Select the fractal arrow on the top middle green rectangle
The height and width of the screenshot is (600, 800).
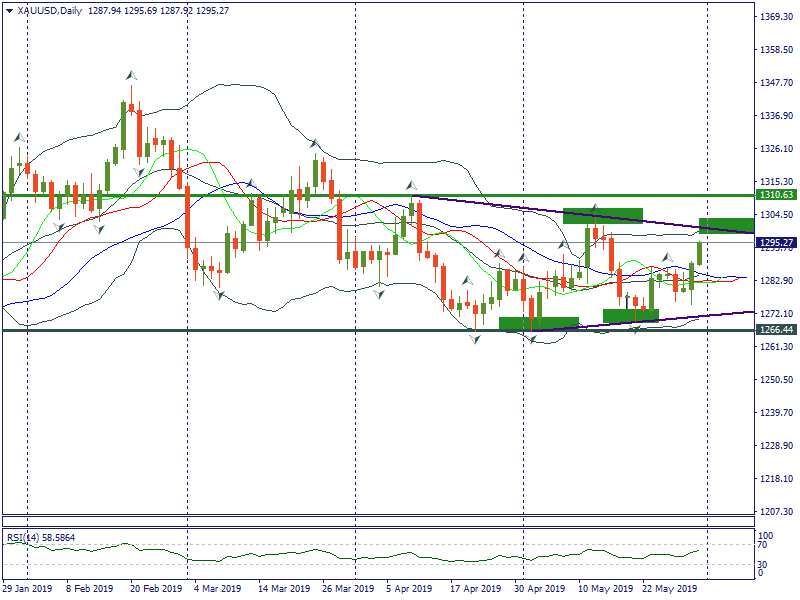(592, 210)
